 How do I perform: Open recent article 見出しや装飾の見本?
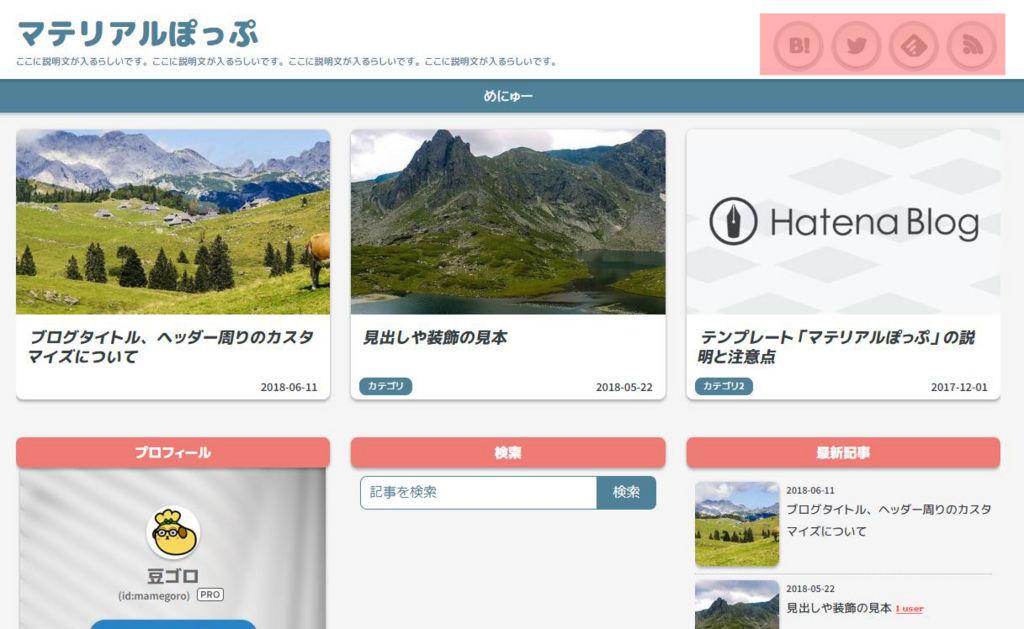coord(839,608)
